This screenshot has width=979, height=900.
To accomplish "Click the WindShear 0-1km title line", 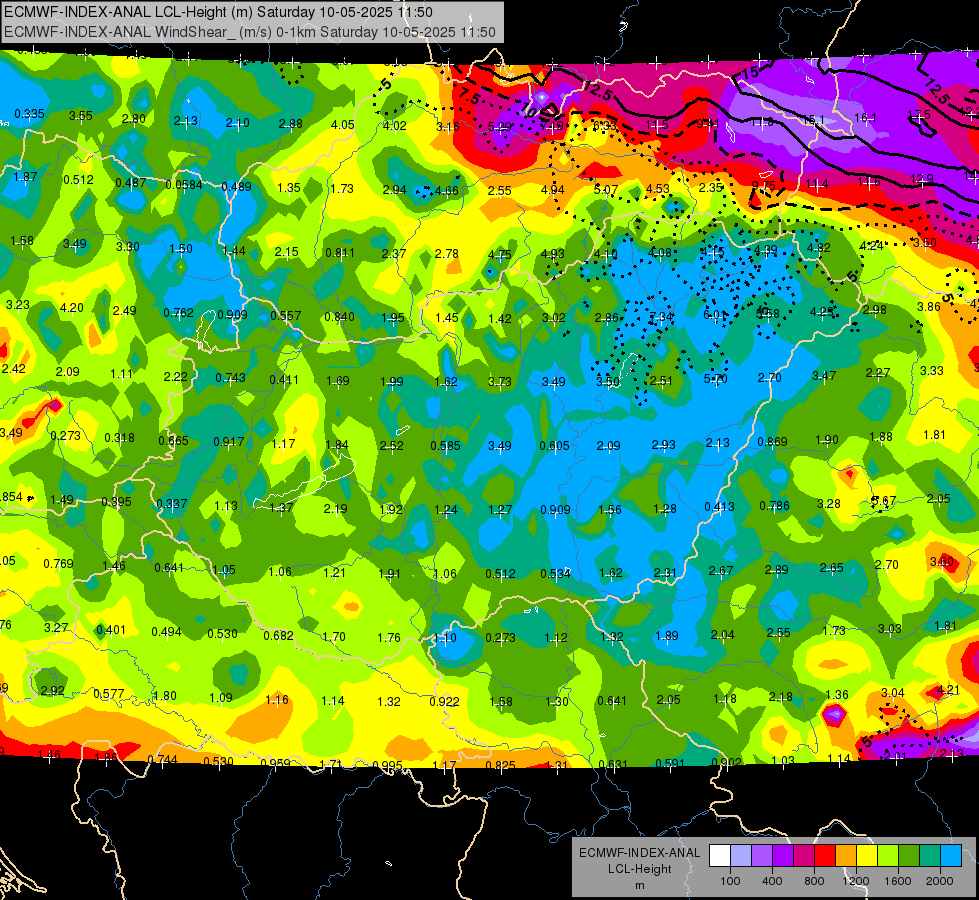I will click(250, 32).
